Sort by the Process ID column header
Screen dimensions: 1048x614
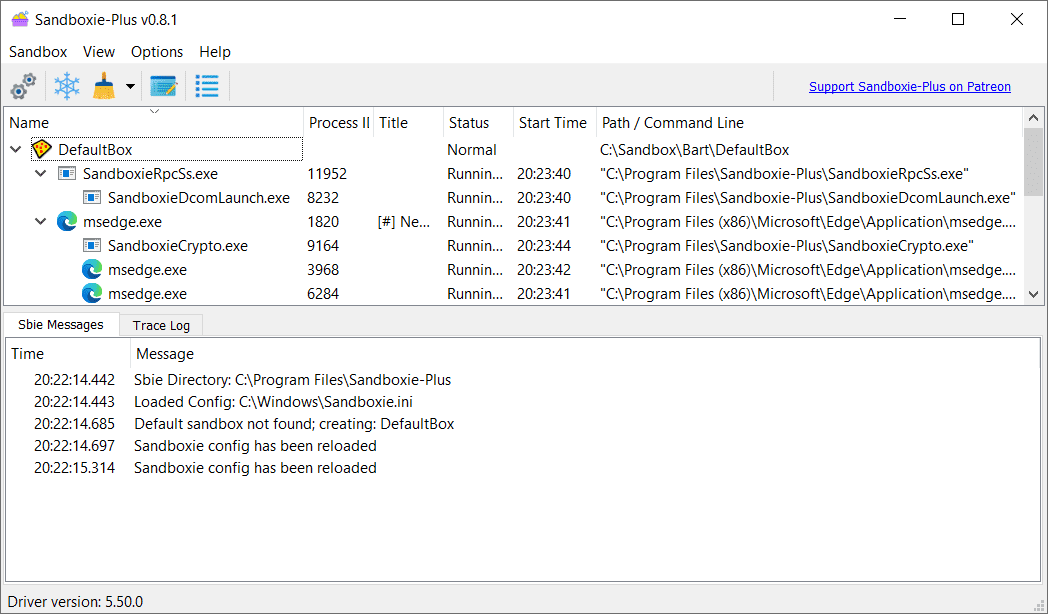click(339, 123)
